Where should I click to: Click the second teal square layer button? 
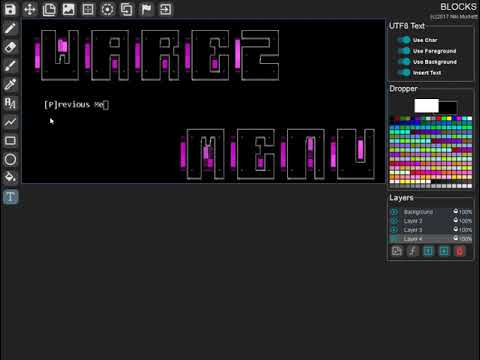(x=444, y=251)
